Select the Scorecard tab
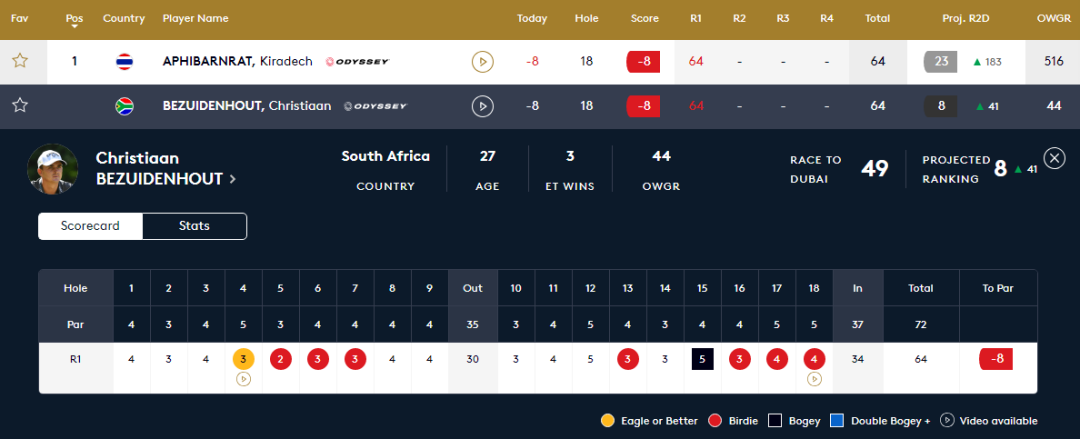This screenshot has width=1080, height=439. coord(90,226)
